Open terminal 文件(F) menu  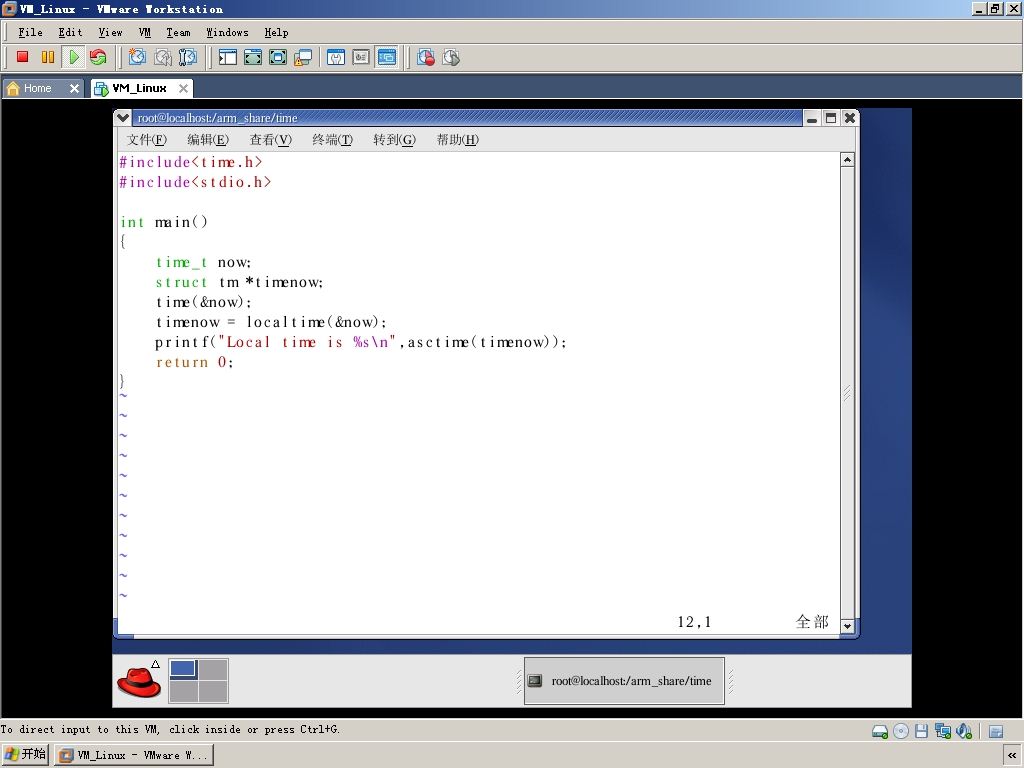(x=147, y=140)
